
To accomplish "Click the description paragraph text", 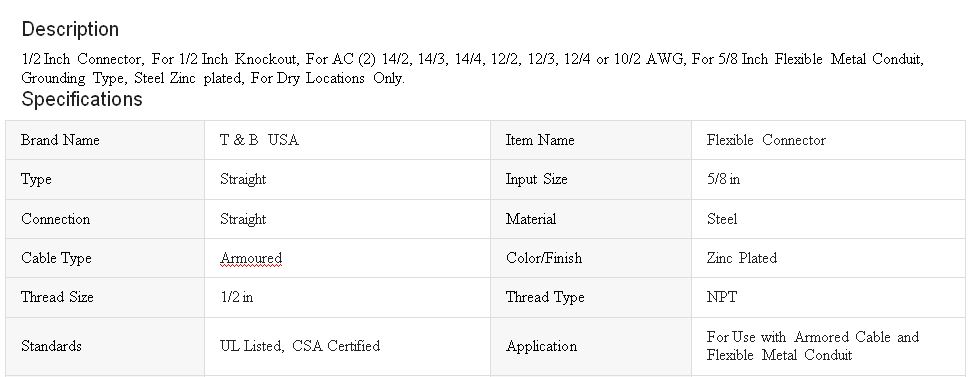I will 472,69.
